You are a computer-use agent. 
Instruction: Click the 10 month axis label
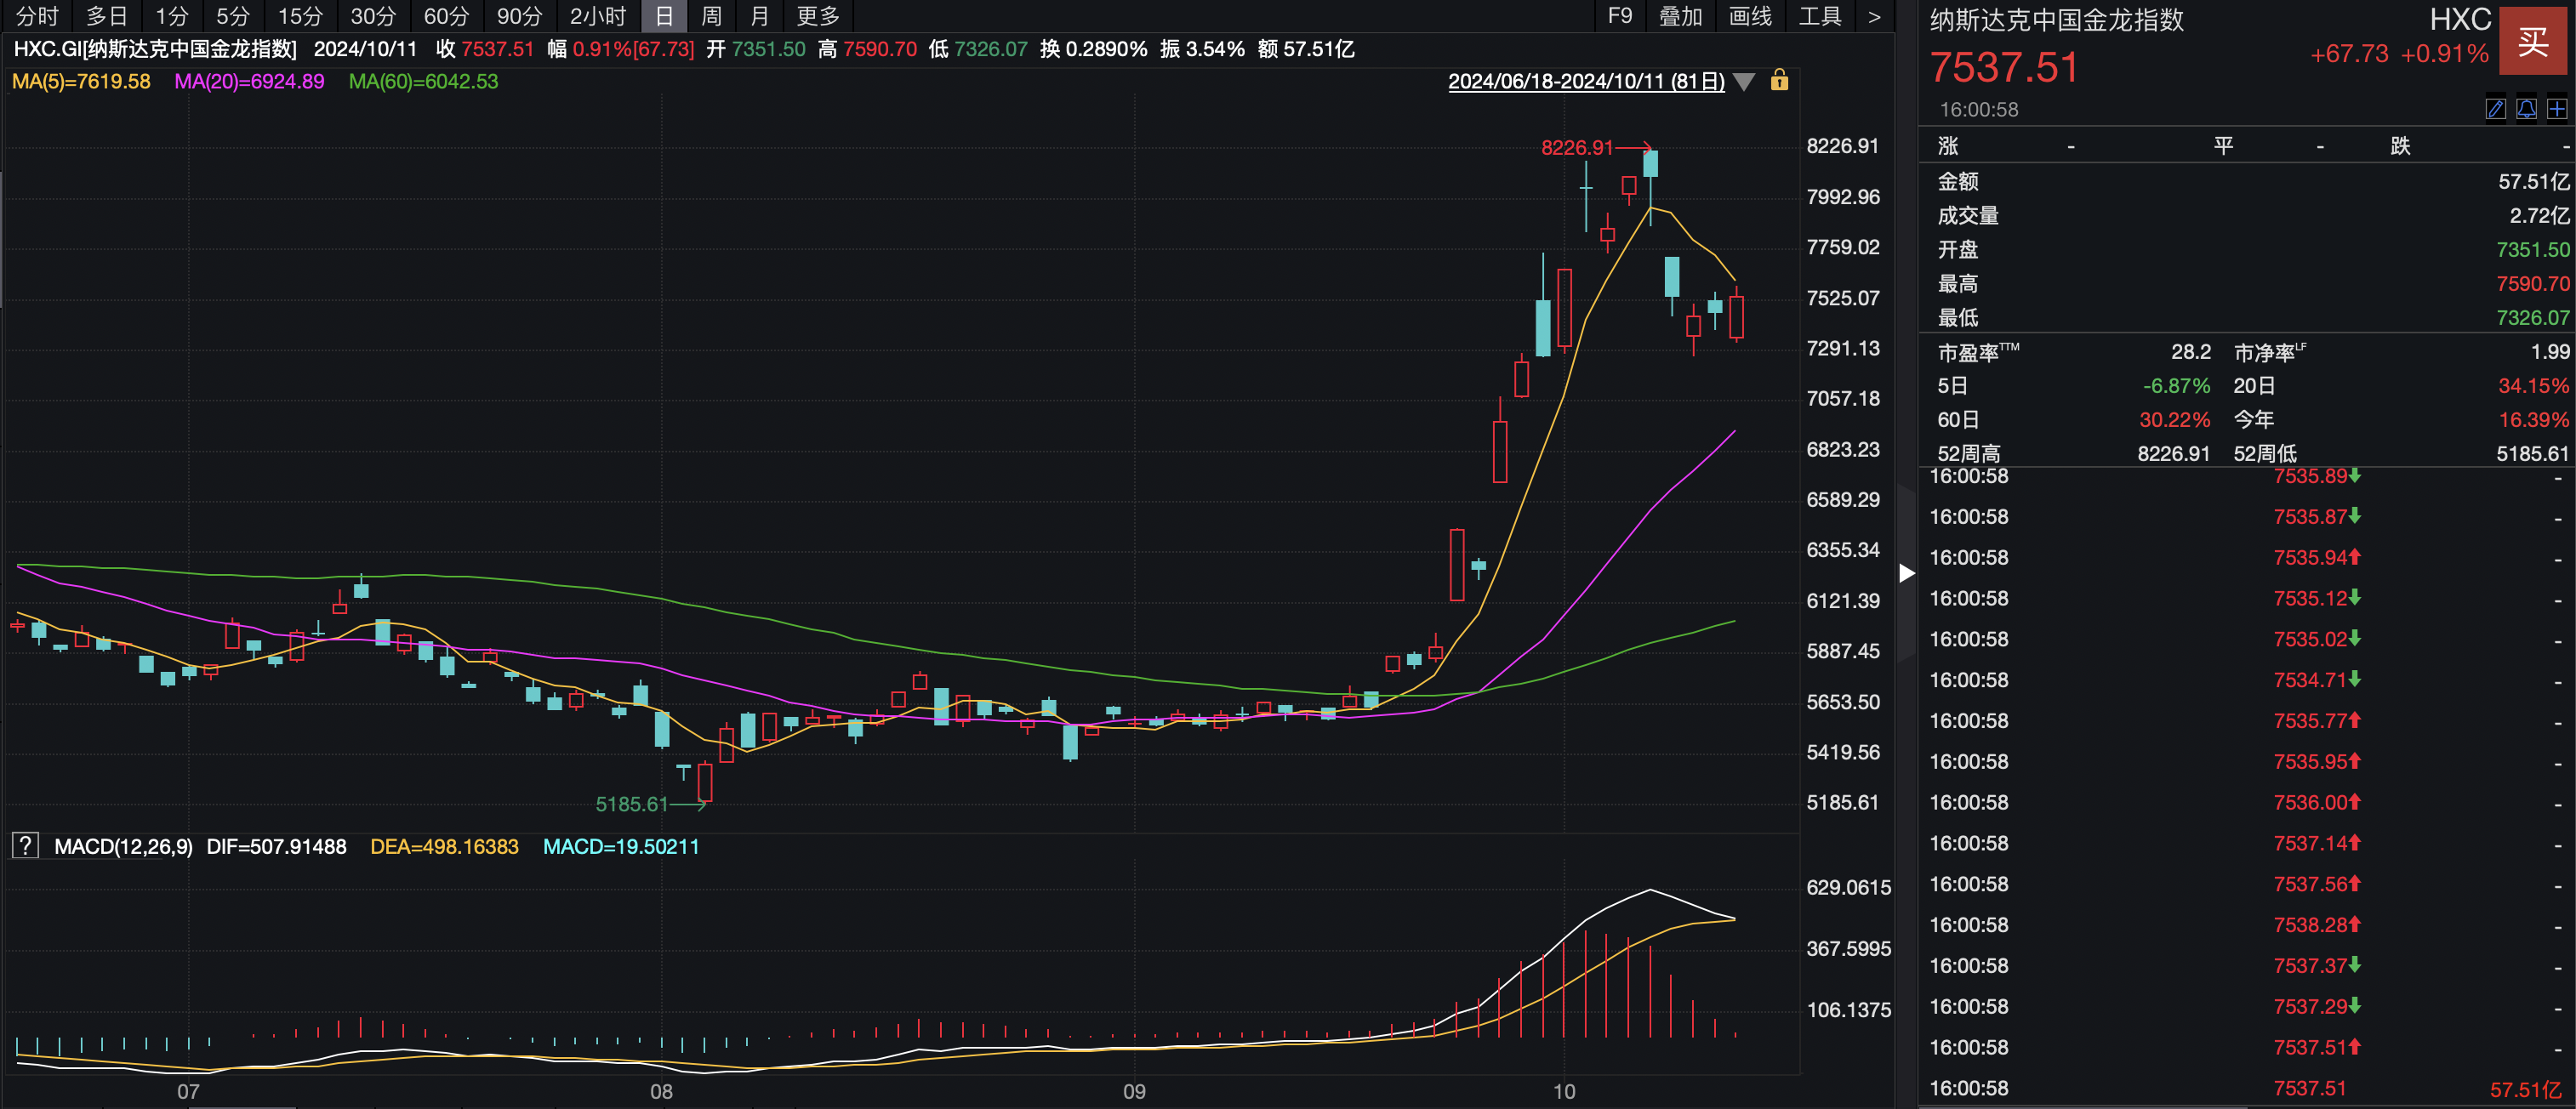(x=1564, y=1091)
